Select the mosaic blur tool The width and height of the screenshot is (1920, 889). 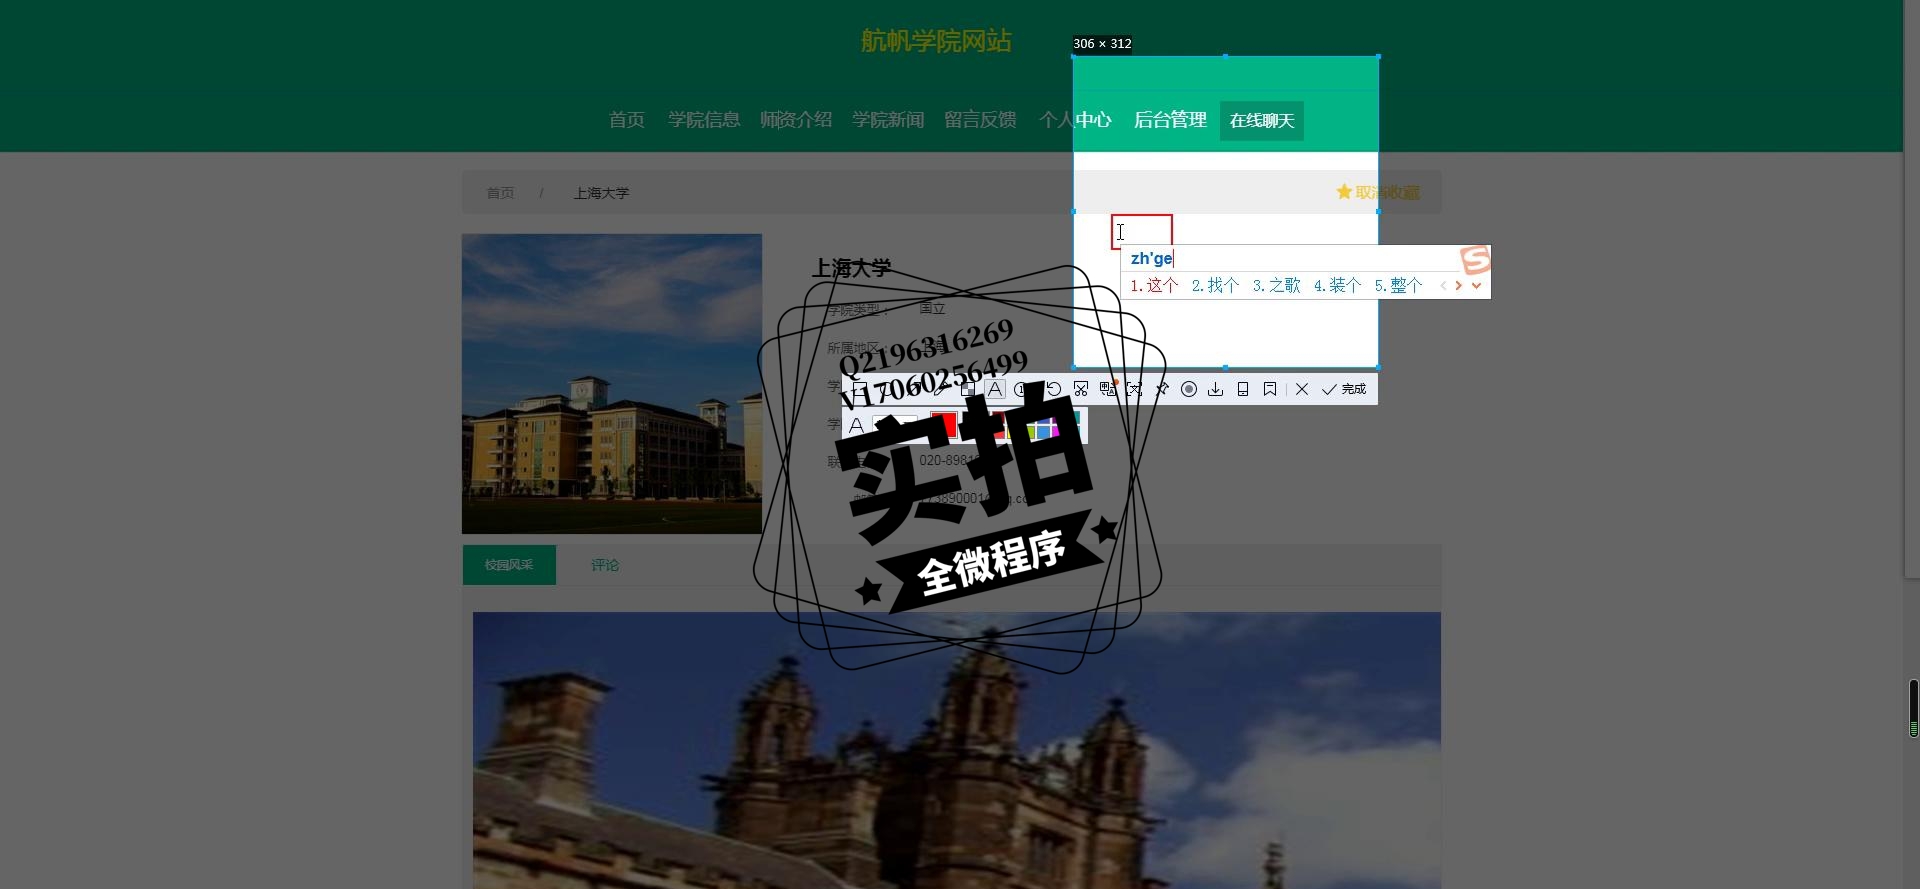[x=967, y=389]
